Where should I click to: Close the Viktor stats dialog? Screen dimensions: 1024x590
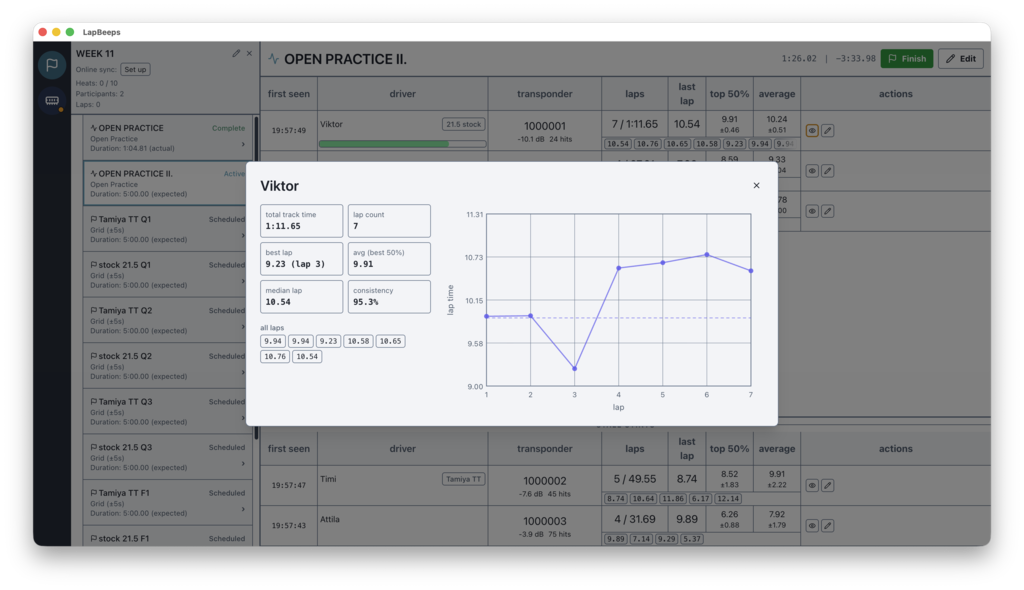point(756,185)
